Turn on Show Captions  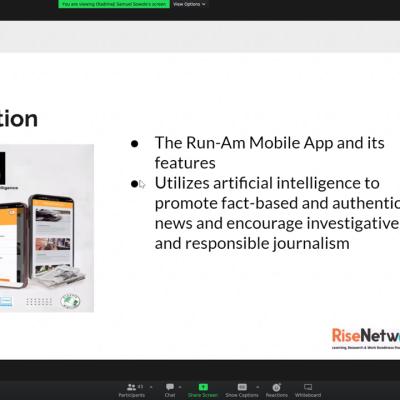point(242,390)
